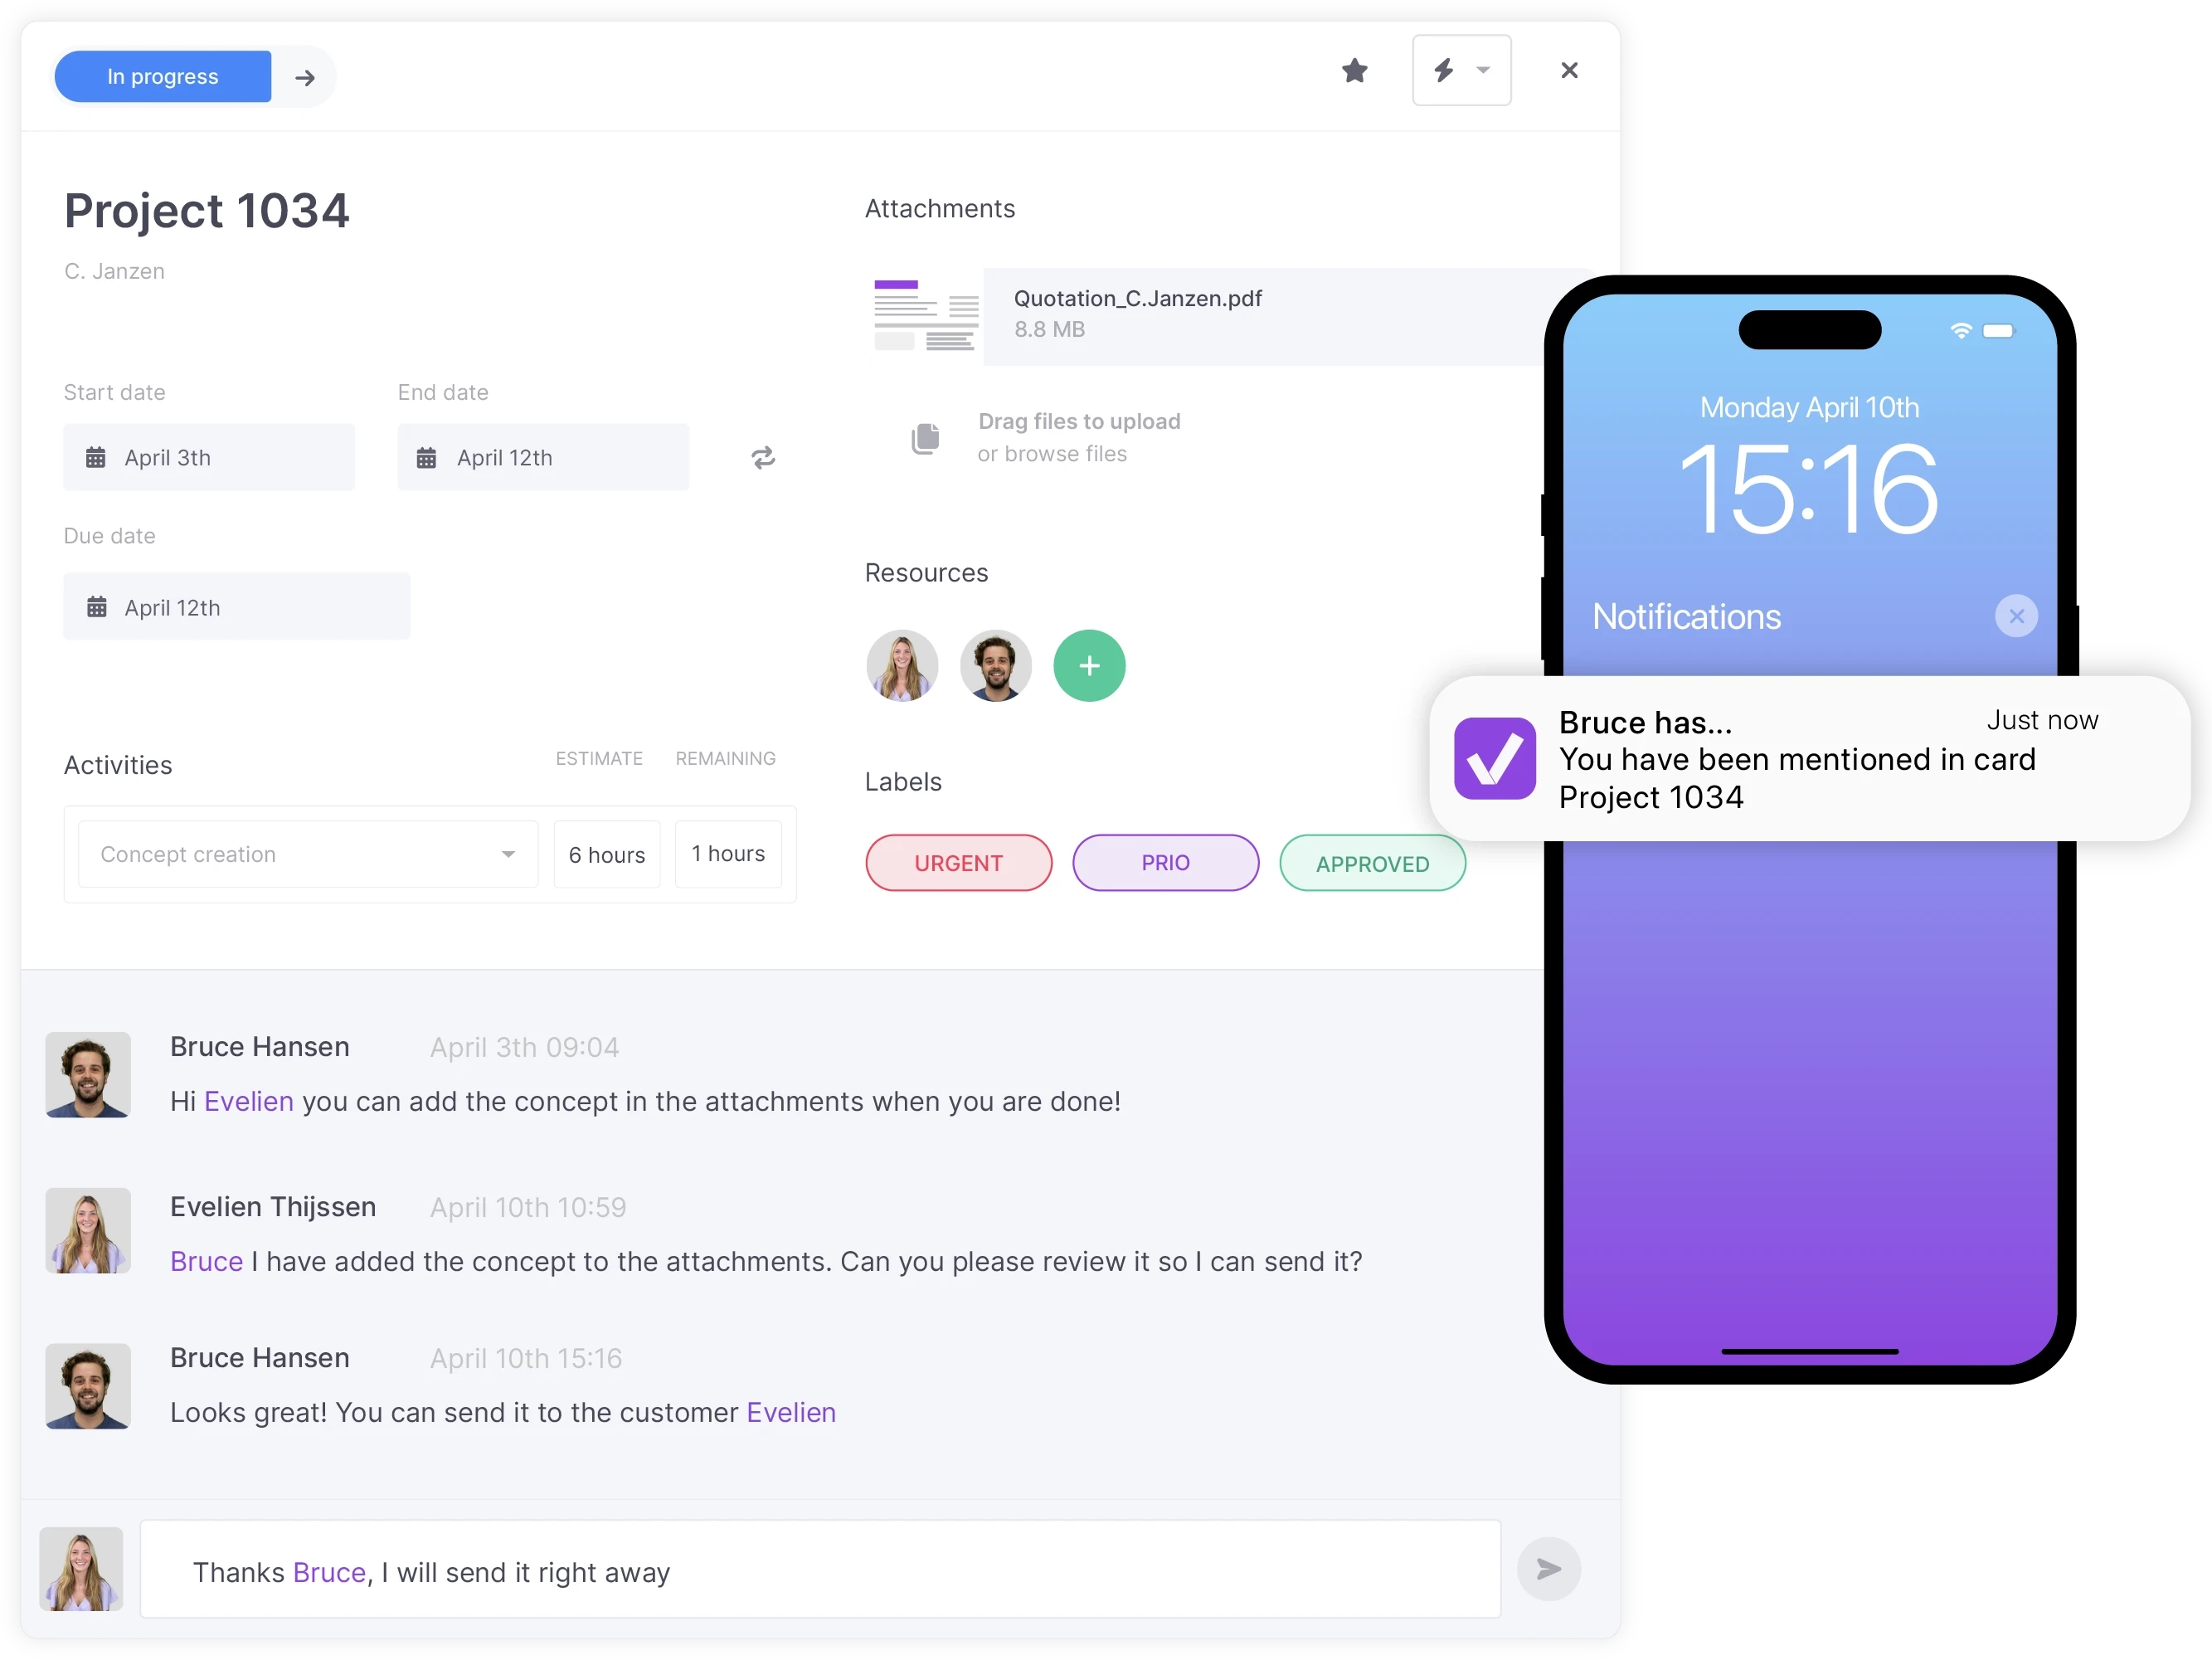
Task: Click the star/favorite icon on project
Action: coord(1354,73)
